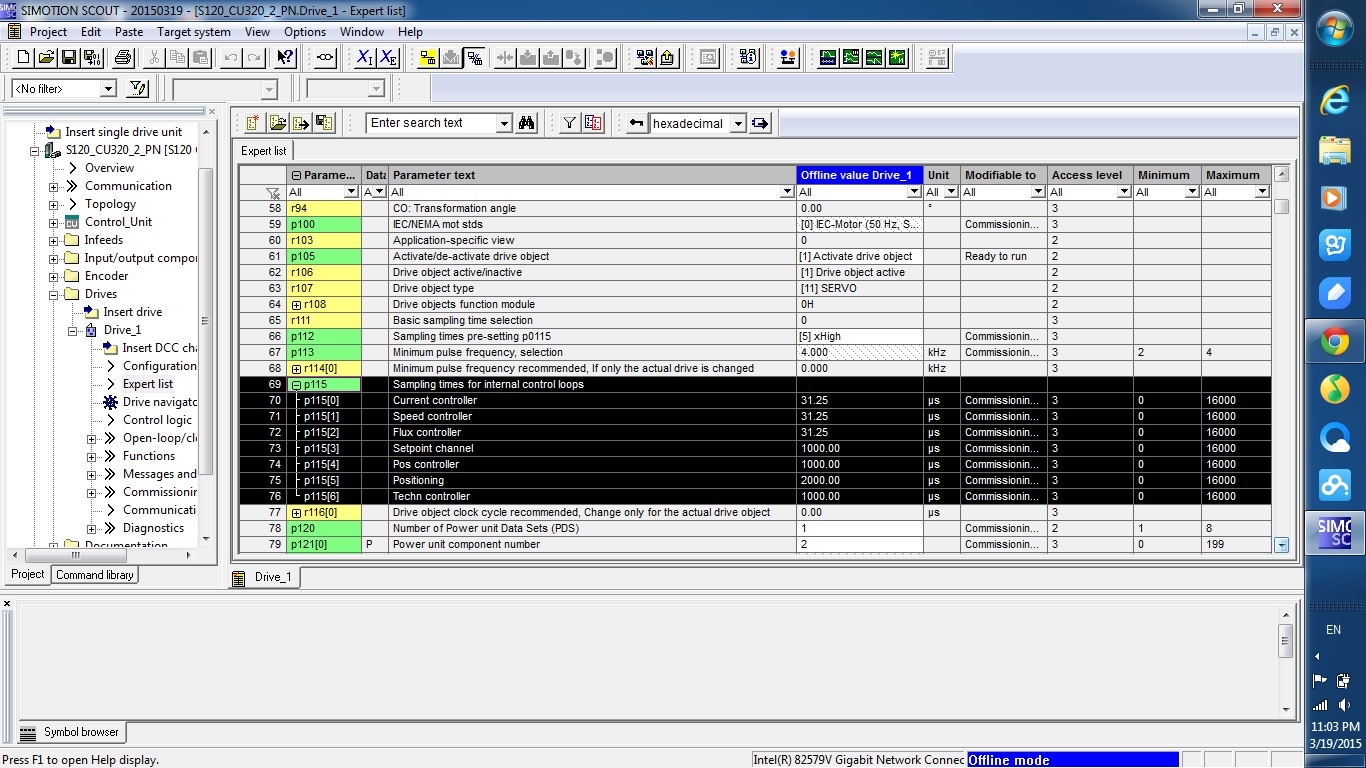Open the Drive navigator in project tree
The width and height of the screenshot is (1366, 768).
pos(158,402)
